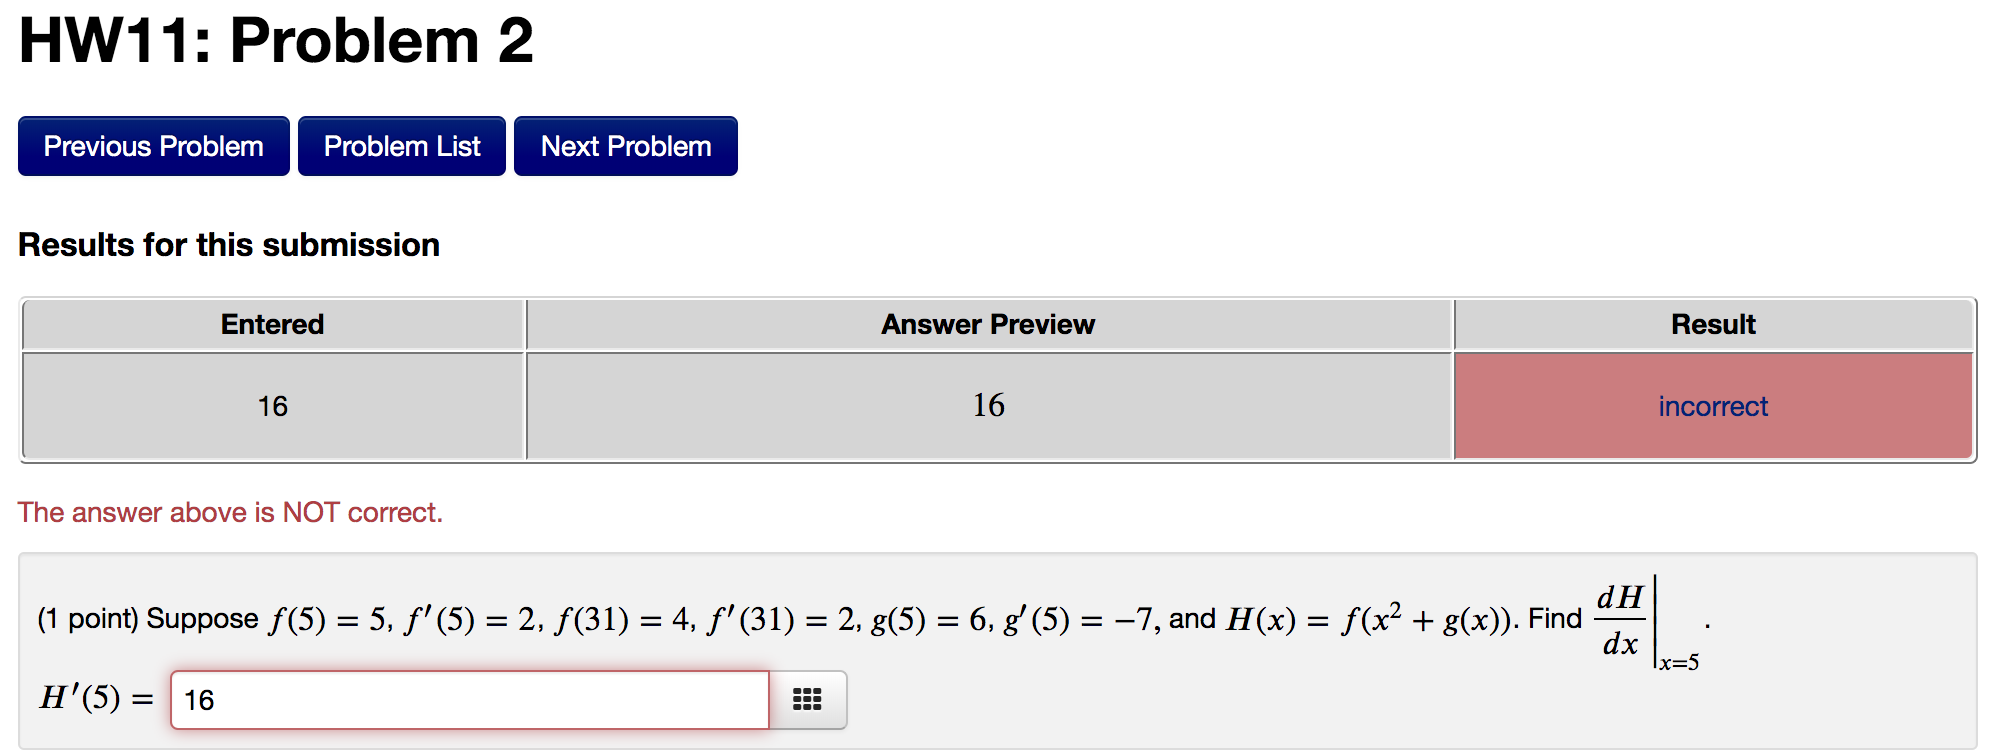Click the Result column header

pyautogui.click(x=1712, y=323)
